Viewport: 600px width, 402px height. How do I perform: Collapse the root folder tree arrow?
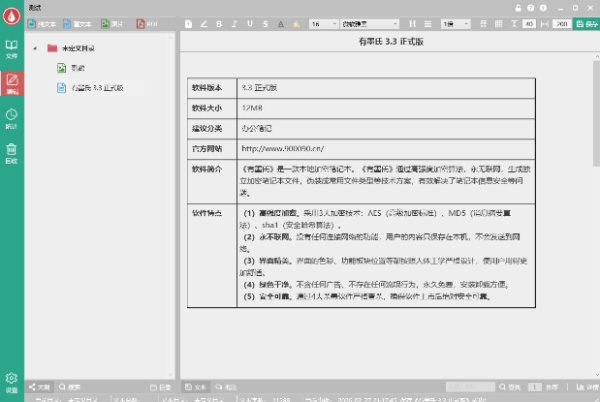[35, 48]
